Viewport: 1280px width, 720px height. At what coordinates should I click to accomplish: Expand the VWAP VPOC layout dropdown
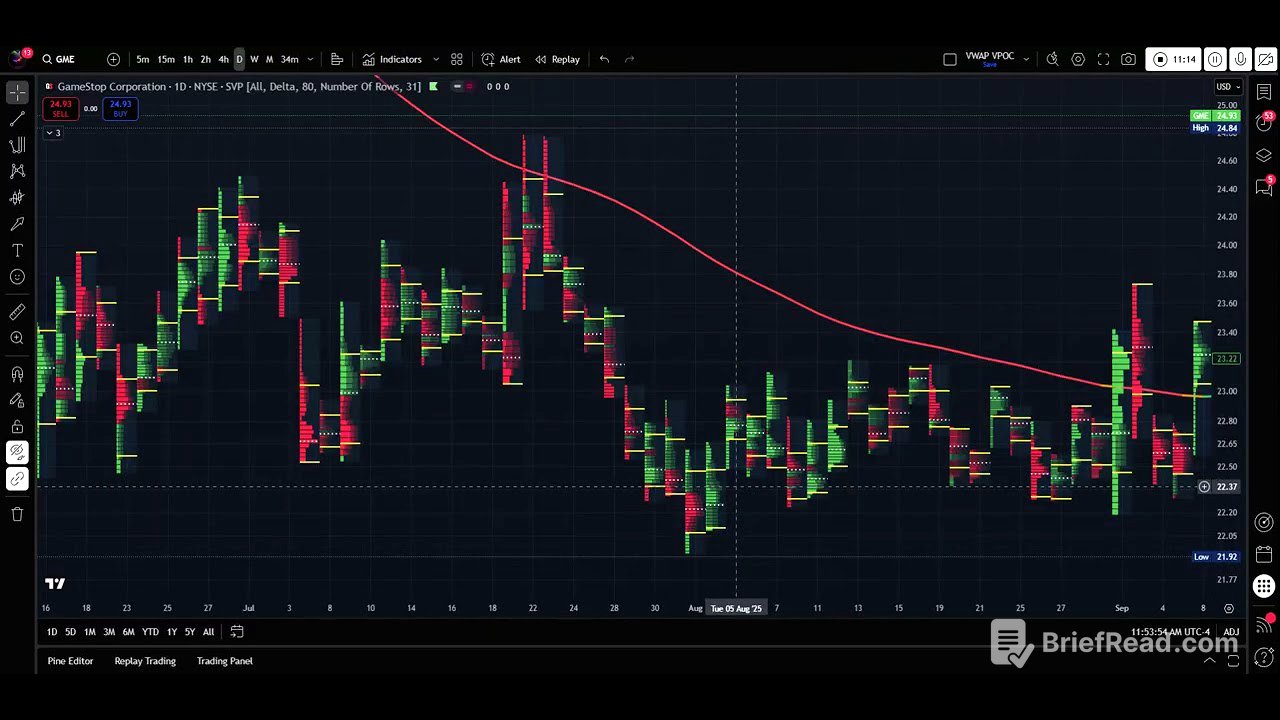click(x=1026, y=59)
